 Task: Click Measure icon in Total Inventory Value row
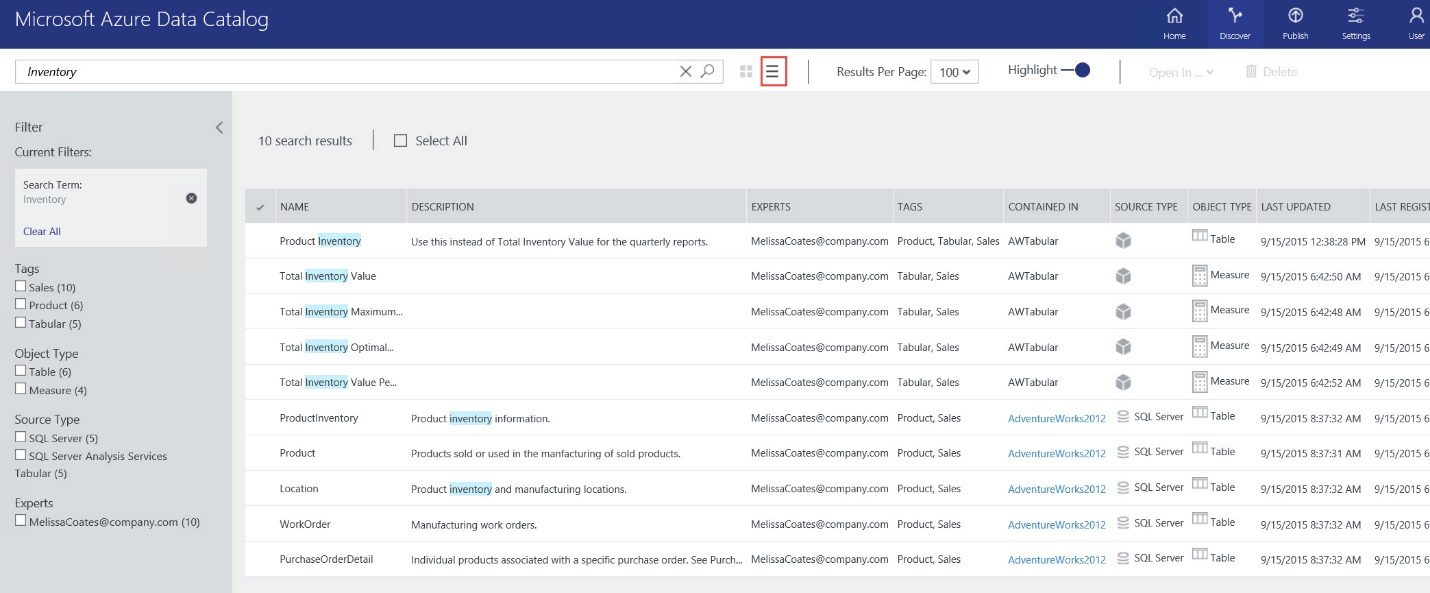click(1200, 276)
